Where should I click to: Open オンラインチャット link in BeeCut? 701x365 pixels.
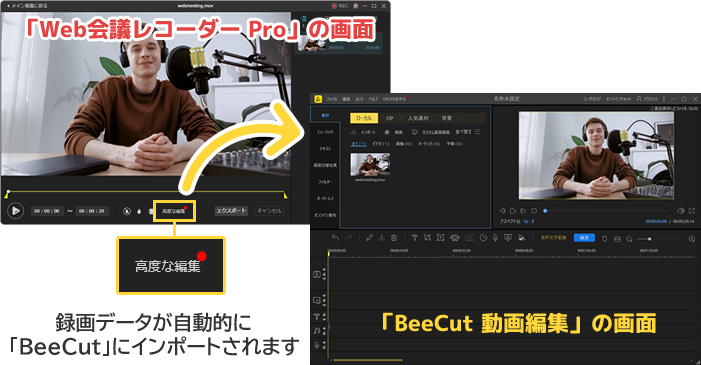point(618,99)
